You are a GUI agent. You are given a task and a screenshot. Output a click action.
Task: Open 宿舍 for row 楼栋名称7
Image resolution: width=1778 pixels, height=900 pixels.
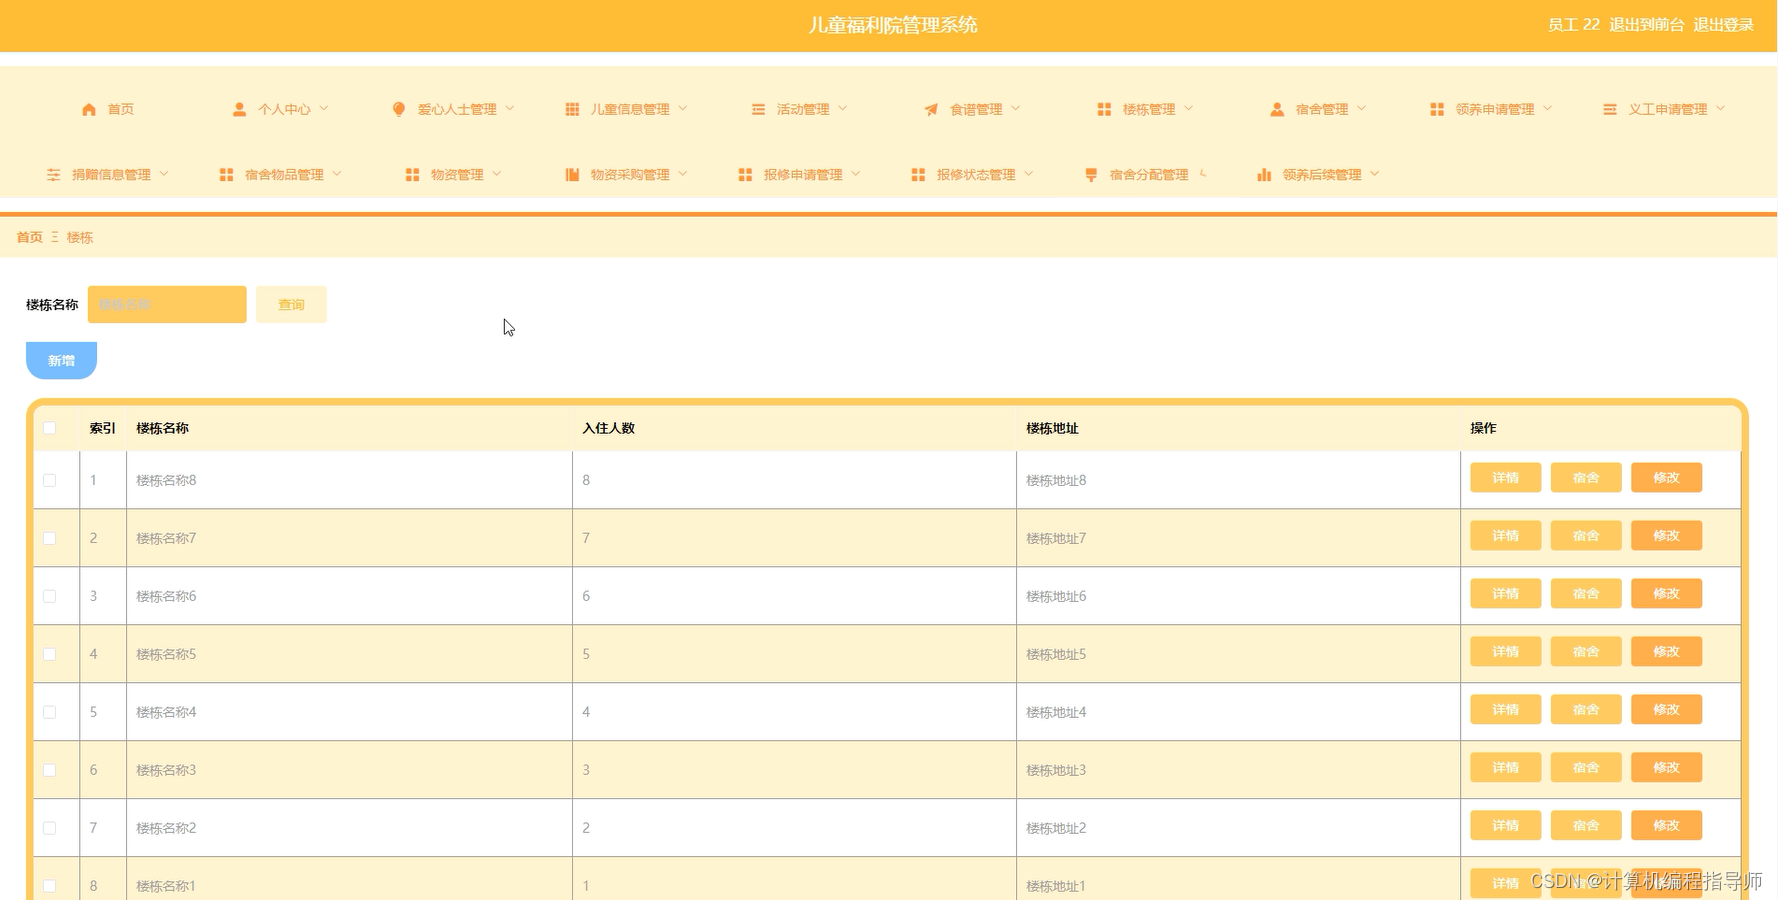[1586, 536]
